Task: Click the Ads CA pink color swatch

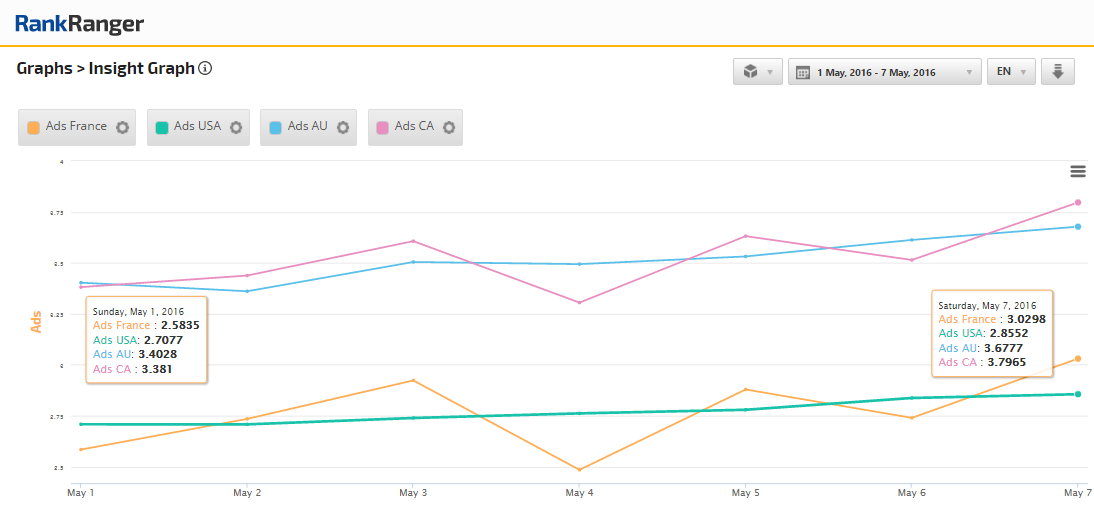Action: [x=382, y=127]
